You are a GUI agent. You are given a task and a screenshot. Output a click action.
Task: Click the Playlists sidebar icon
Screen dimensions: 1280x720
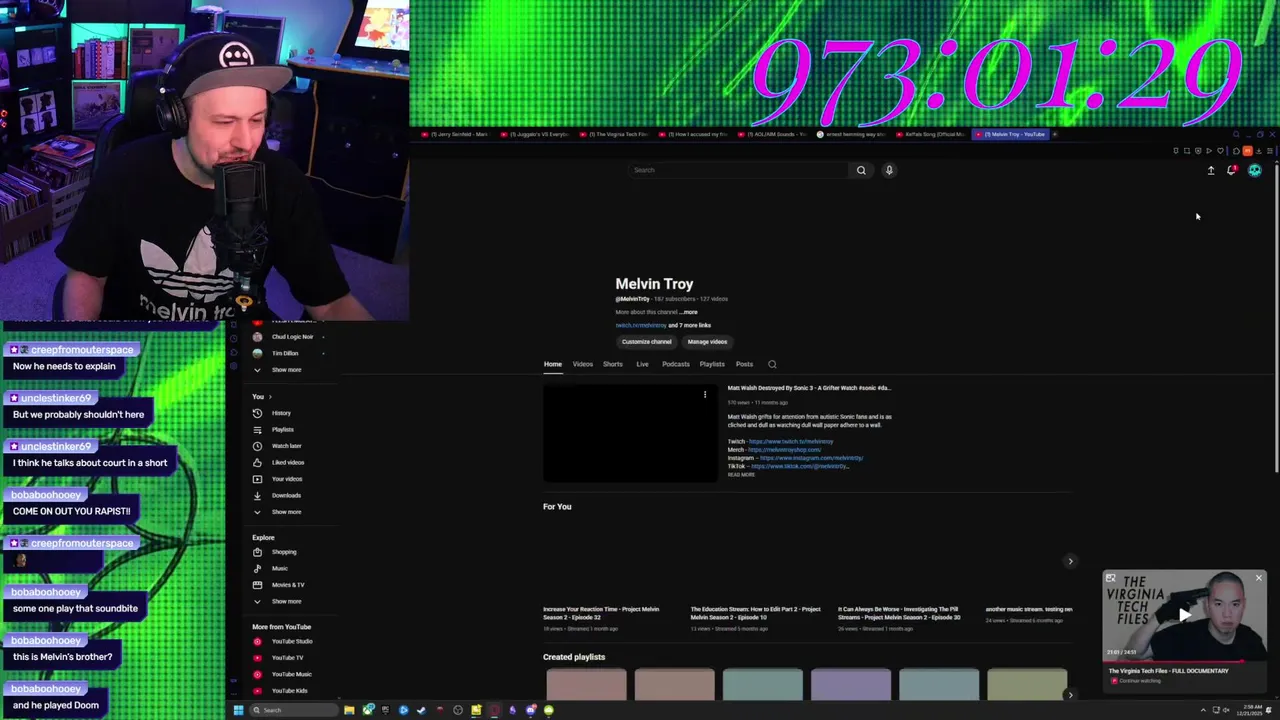(257, 429)
